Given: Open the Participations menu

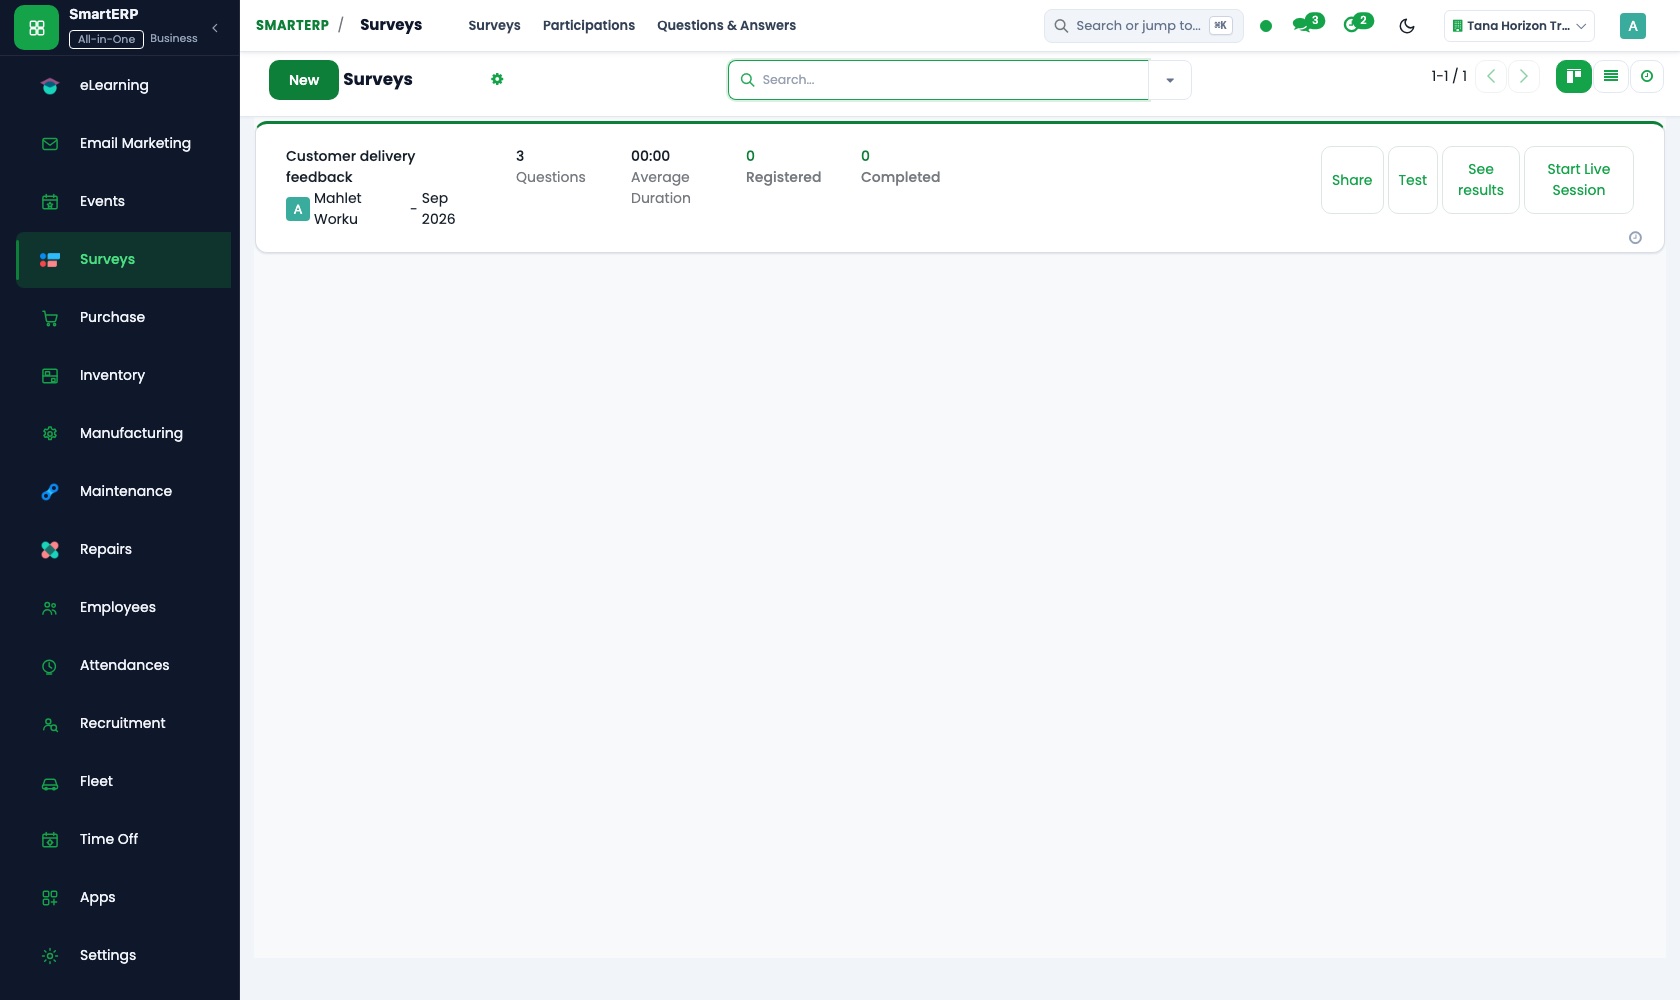Looking at the screenshot, I should [x=589, y=25].
